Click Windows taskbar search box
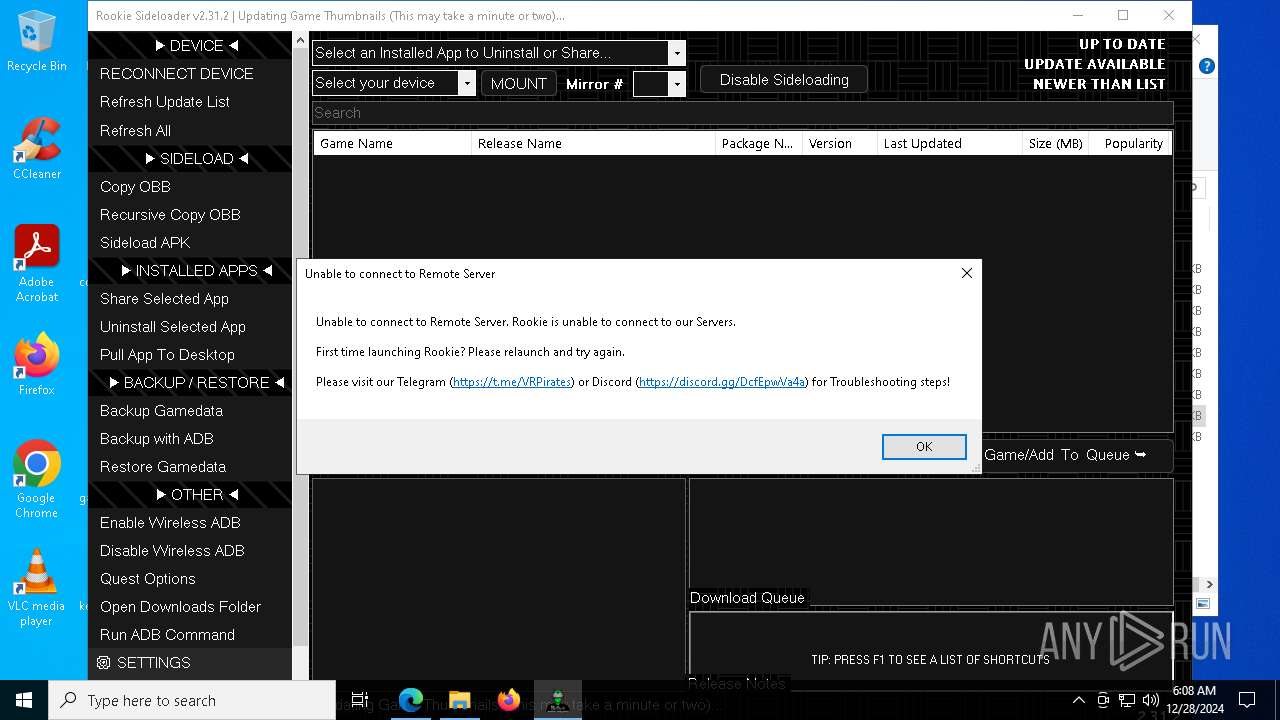This screenshot has width=1280, height=720. coord(192,700)
